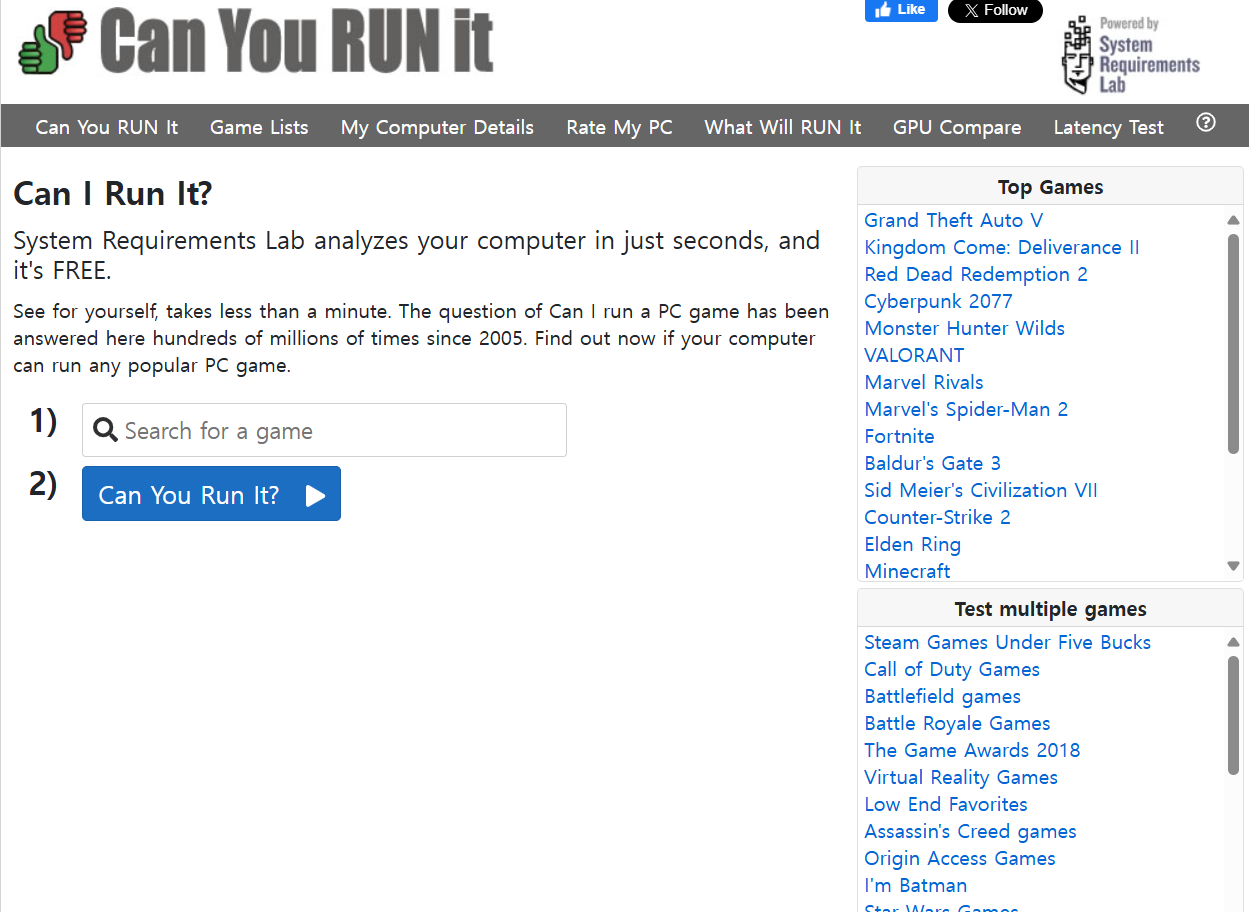Open Baldur's Gate 3 link

point(932,463)
